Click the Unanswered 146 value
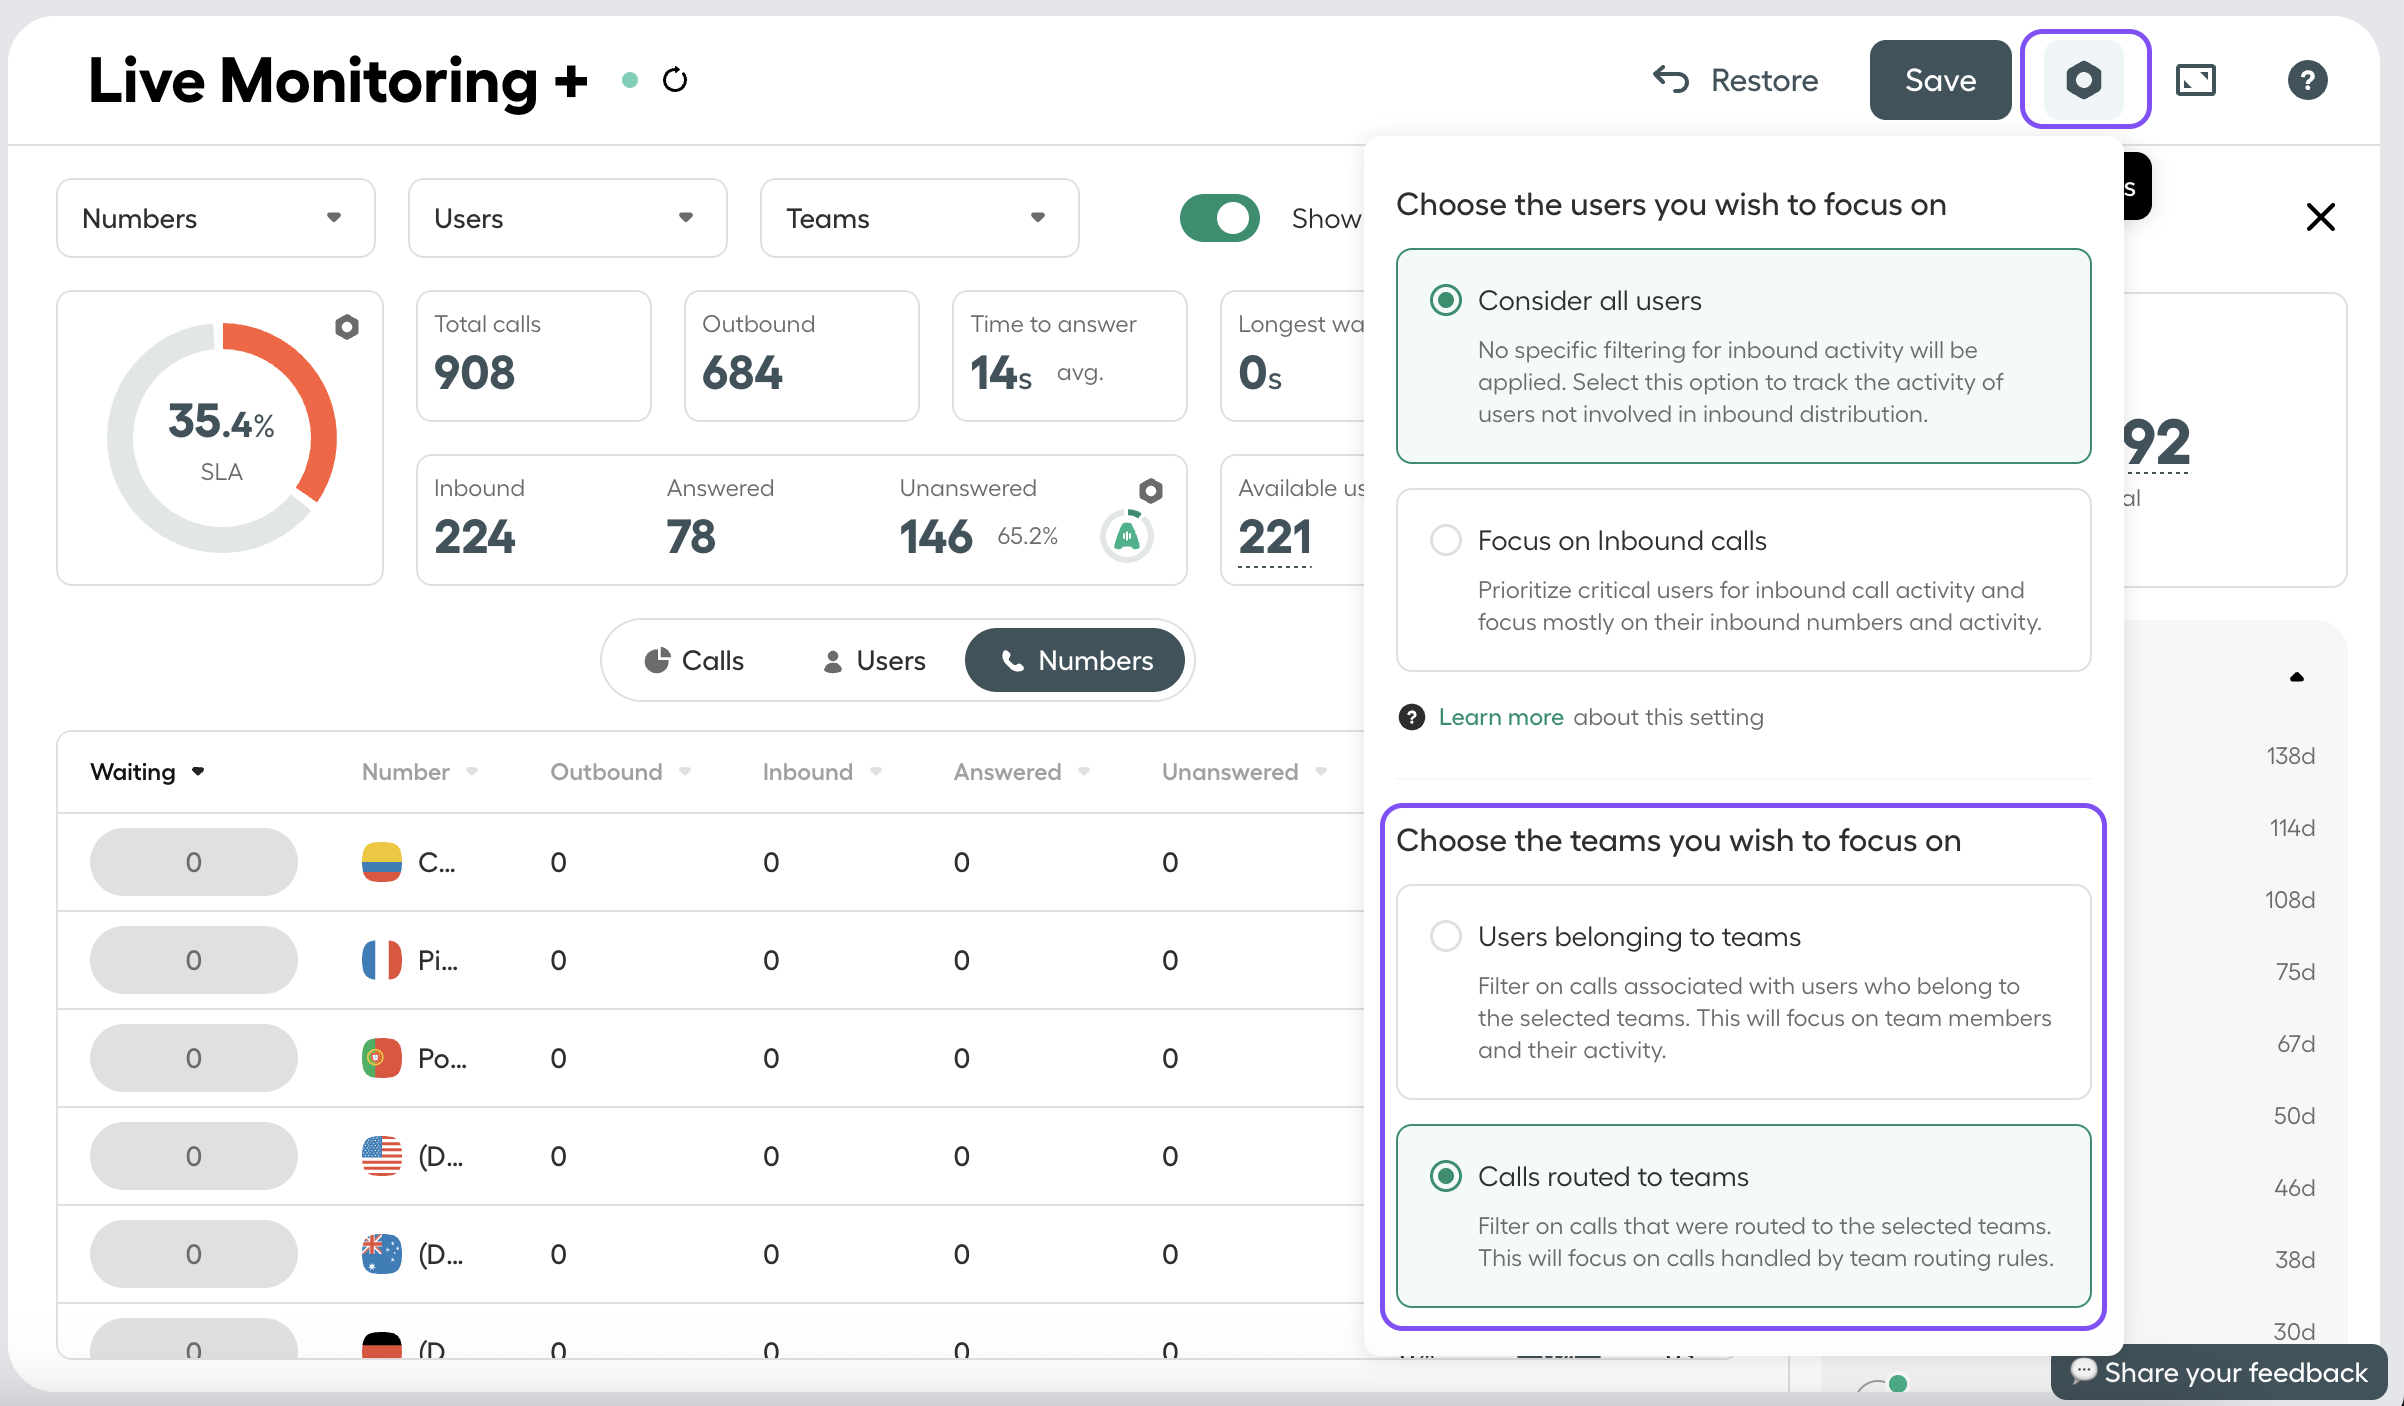This screenshot has height=1406, width=2404. click(935, 537)
